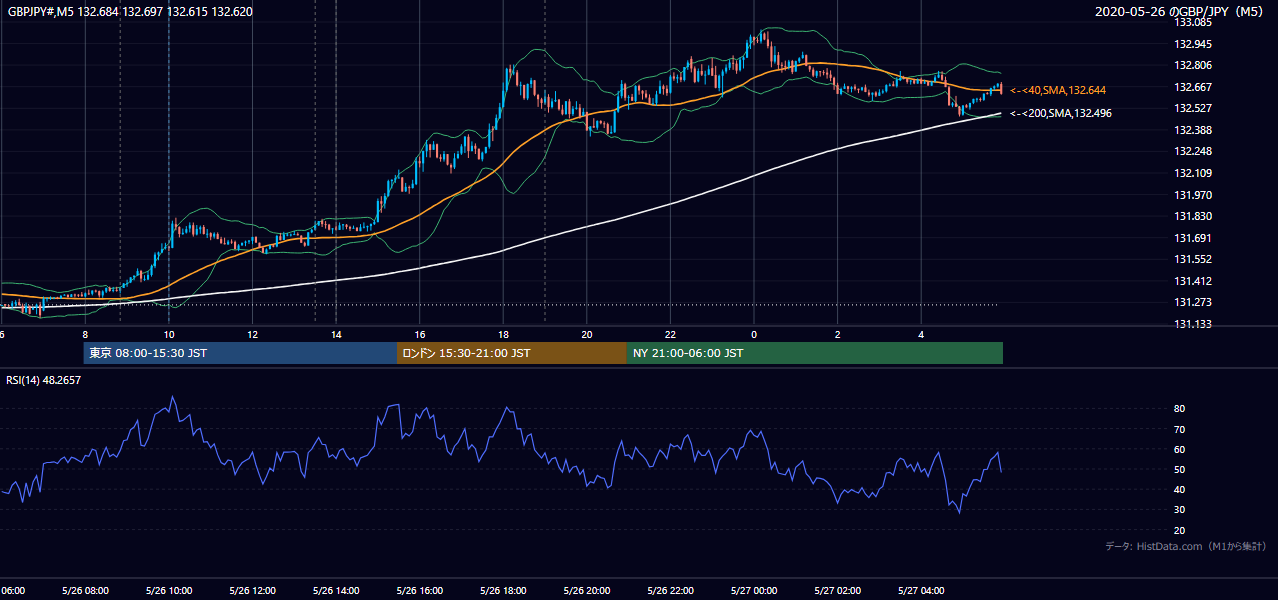Click the 5/26 22:00 date label
Viewport: 1278px width, 600px height.
click(670, 591)
